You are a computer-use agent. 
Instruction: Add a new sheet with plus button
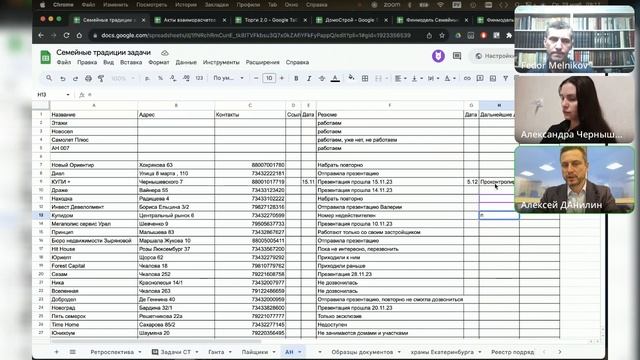click(x=56, y=352)
